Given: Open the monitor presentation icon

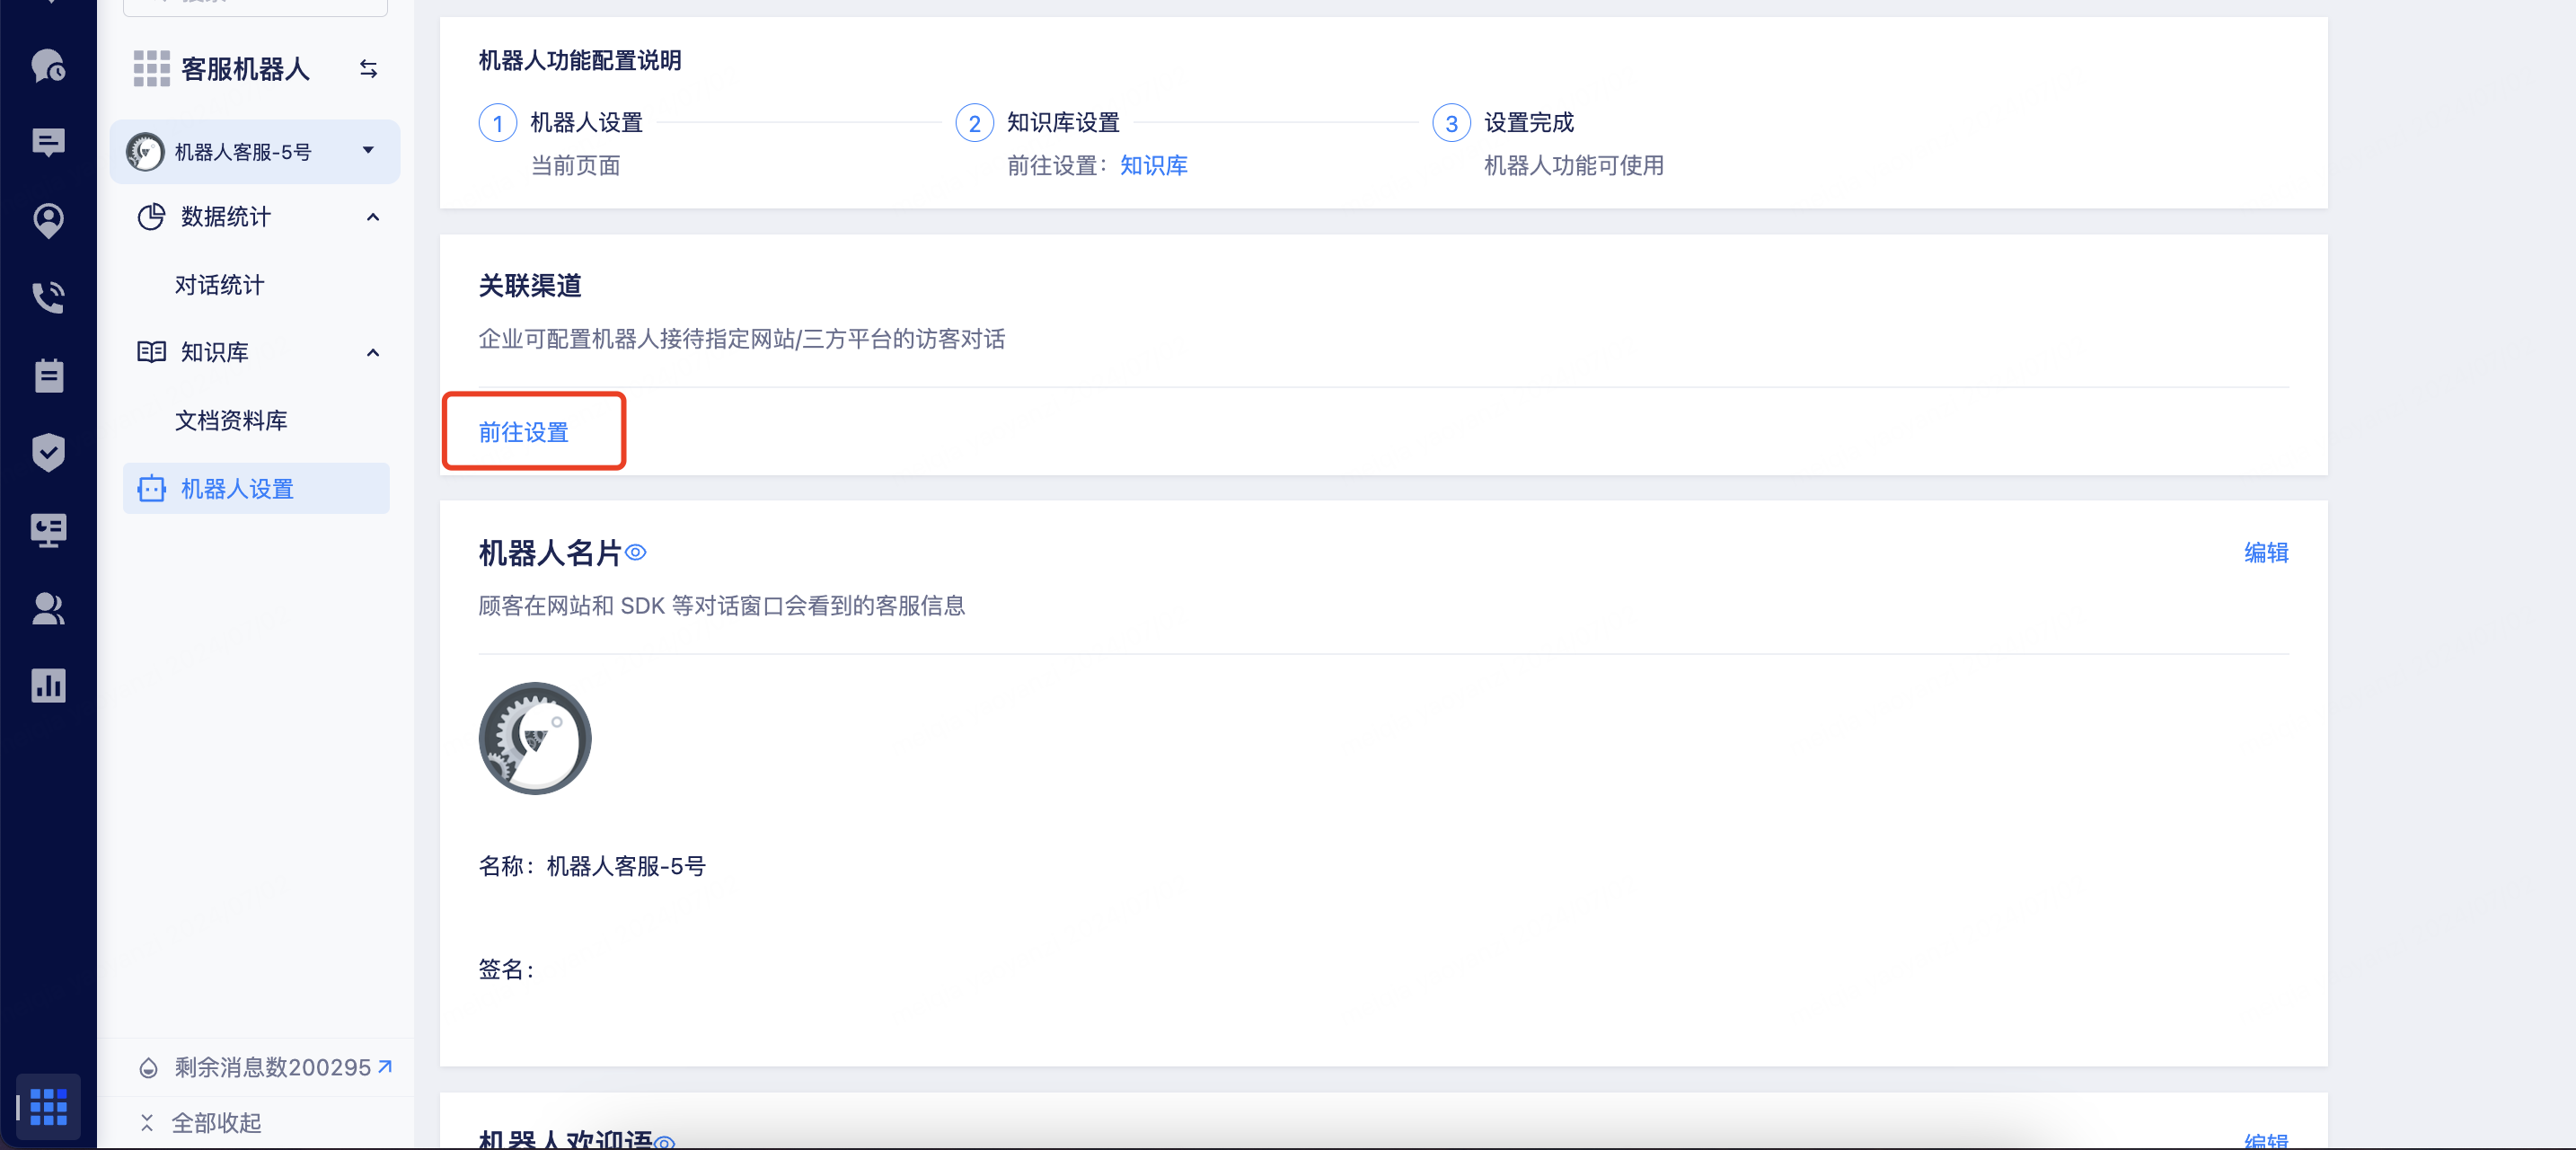Looking at the screenshot, I should [48, 530].
